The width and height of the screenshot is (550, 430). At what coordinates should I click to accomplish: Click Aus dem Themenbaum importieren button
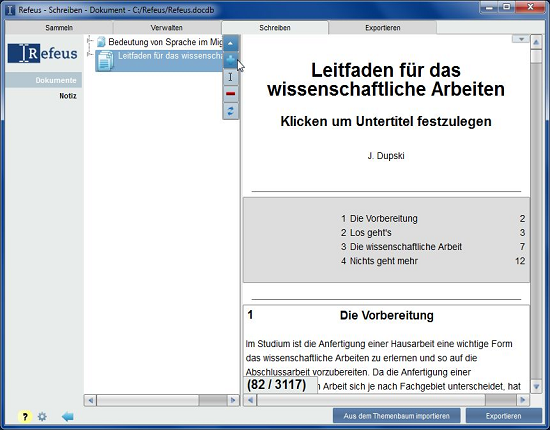(396, 416)
